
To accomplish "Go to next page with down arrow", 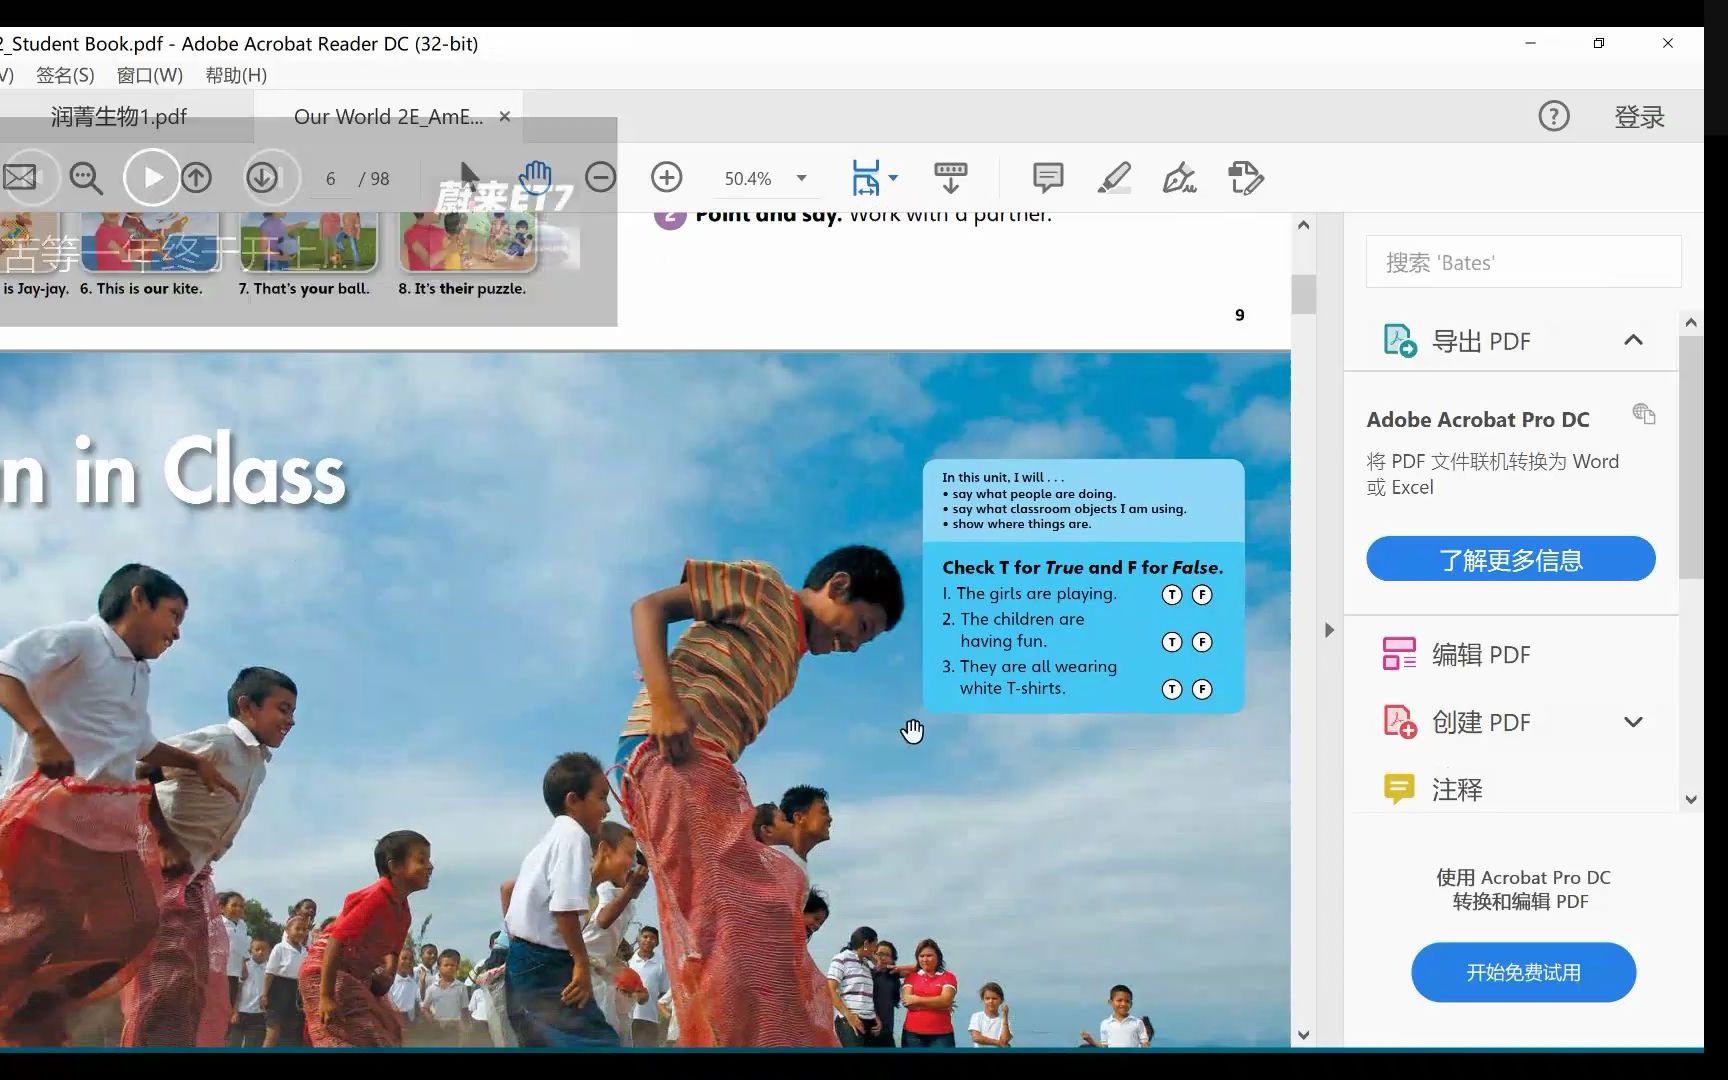I will pyautogui.click(x=262, y=178).
